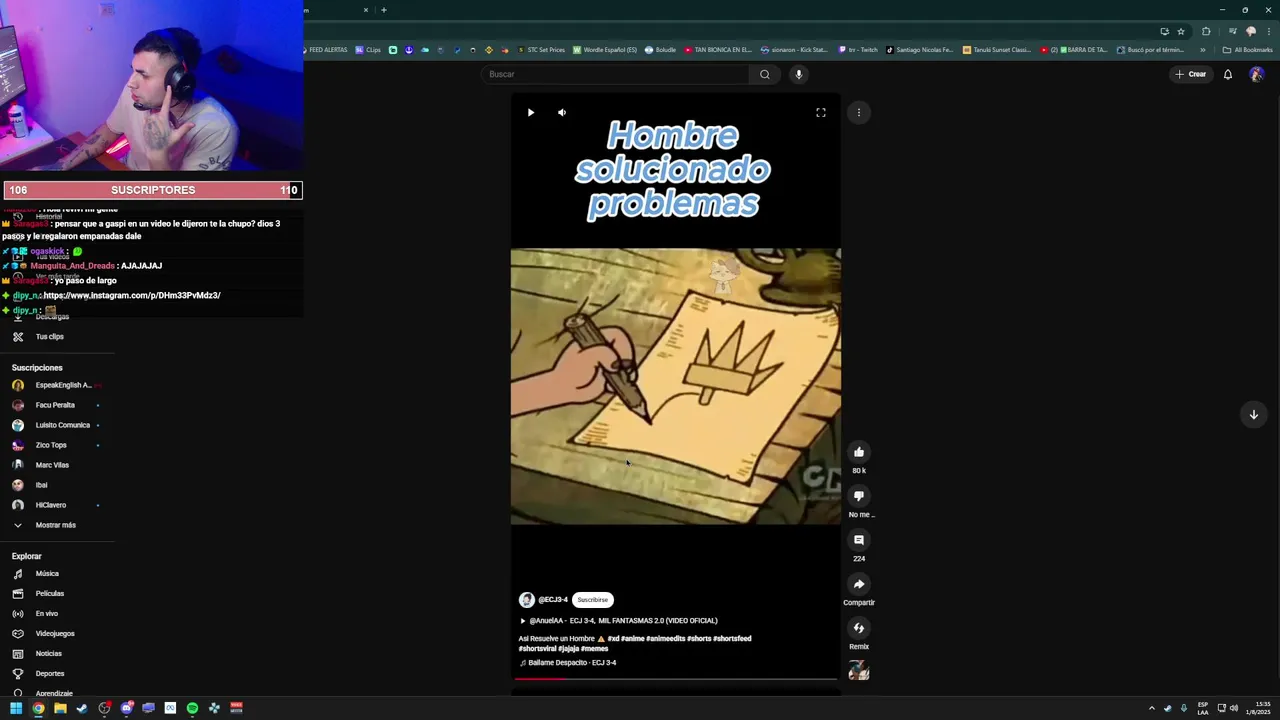Open the CLips bookmark
This screenshot has height=720, width=1280.
(368, 50)
